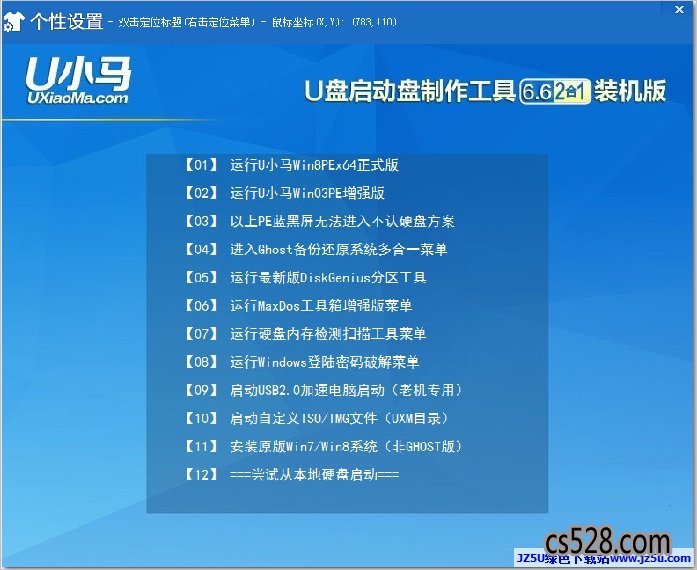Close the 个性设置 window
The height and width of the screenshot is (570, 697).
click(x=680, y=9)
